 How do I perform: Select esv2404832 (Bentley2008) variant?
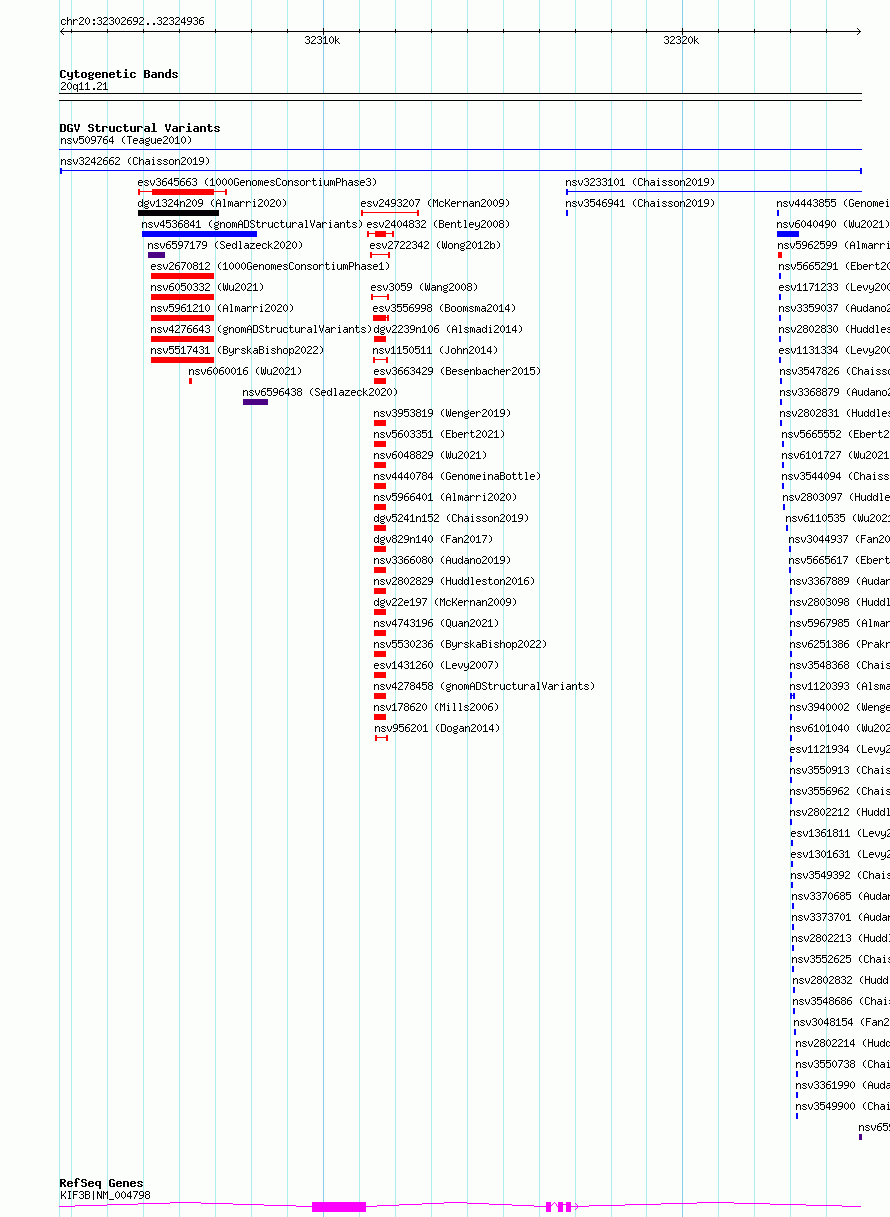(x=438, y=225)
